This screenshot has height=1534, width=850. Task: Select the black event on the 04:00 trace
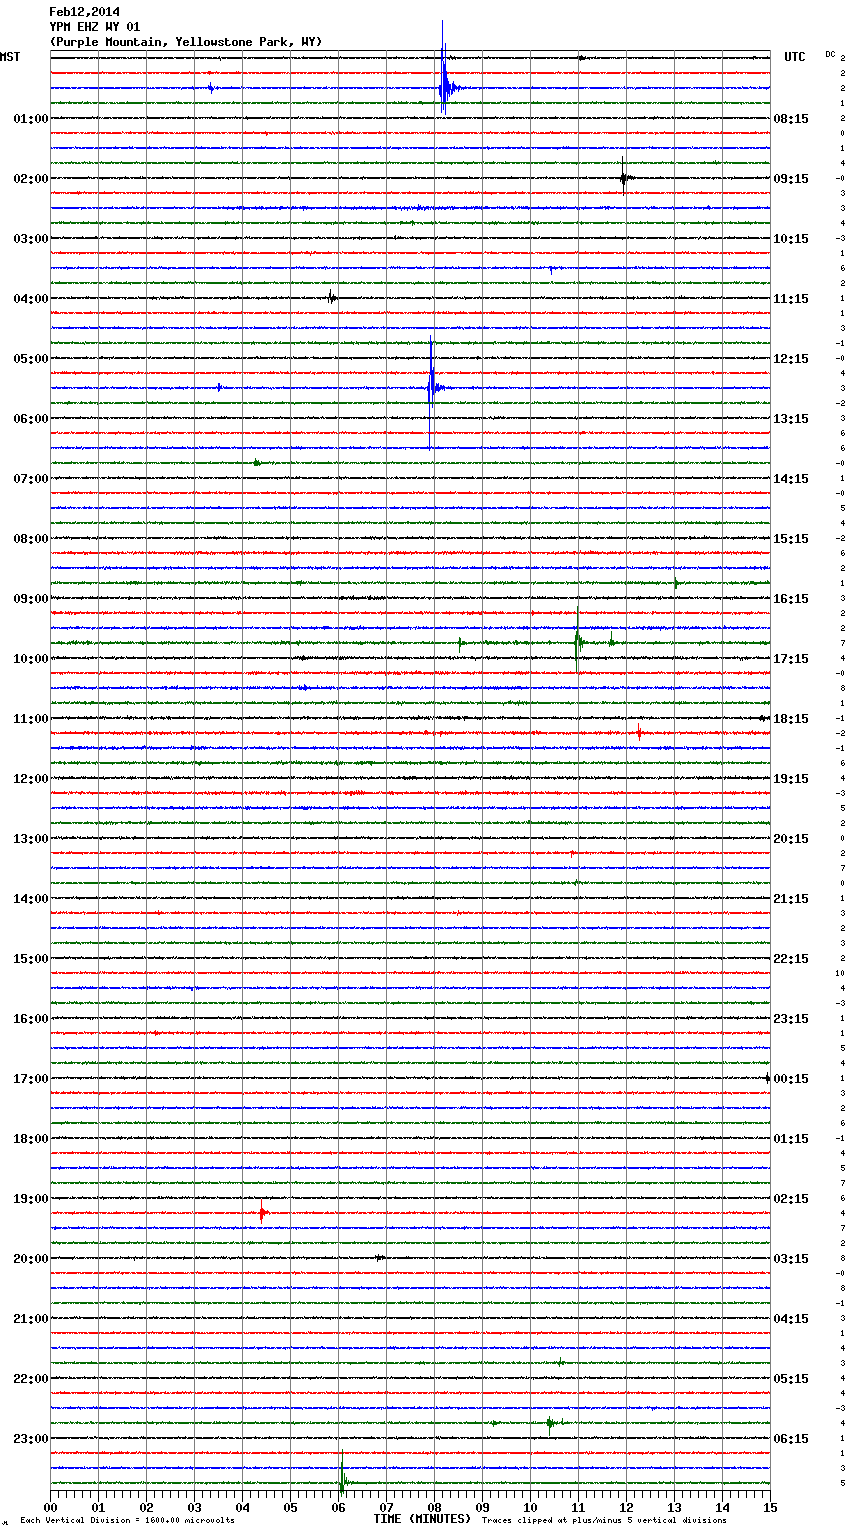click(331, 297)
